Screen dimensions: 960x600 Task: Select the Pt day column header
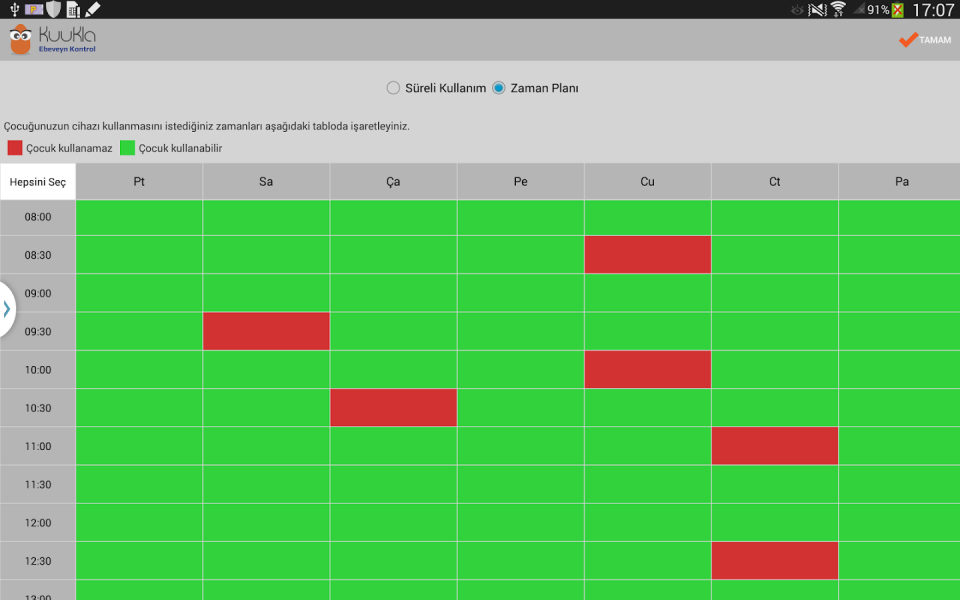click(x=139, y=182)
